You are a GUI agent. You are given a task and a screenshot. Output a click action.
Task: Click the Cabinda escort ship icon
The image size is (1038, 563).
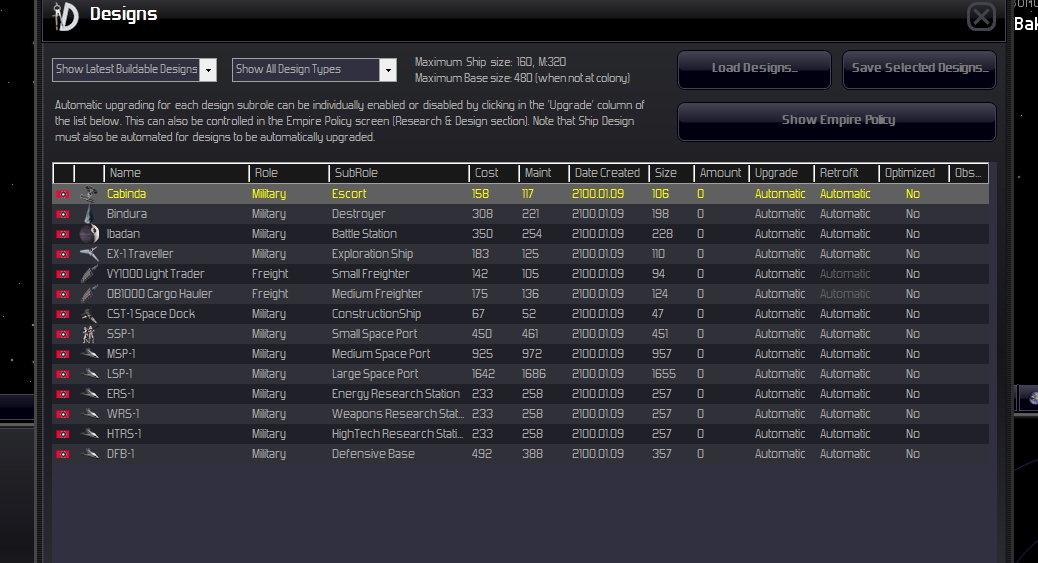[89, 194]
